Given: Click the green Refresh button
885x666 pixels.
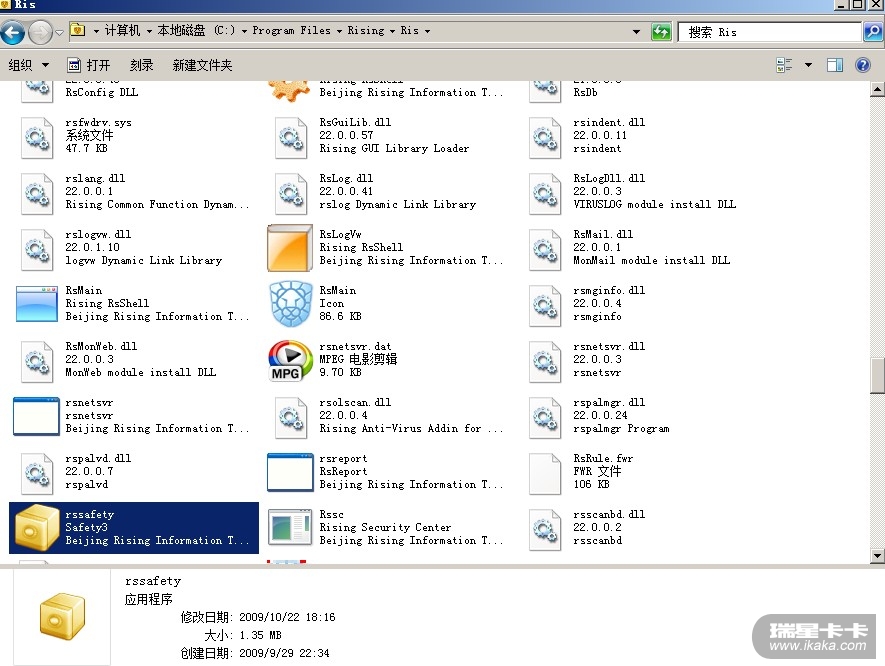Looking at the screenshot, I should click(661, 32).
